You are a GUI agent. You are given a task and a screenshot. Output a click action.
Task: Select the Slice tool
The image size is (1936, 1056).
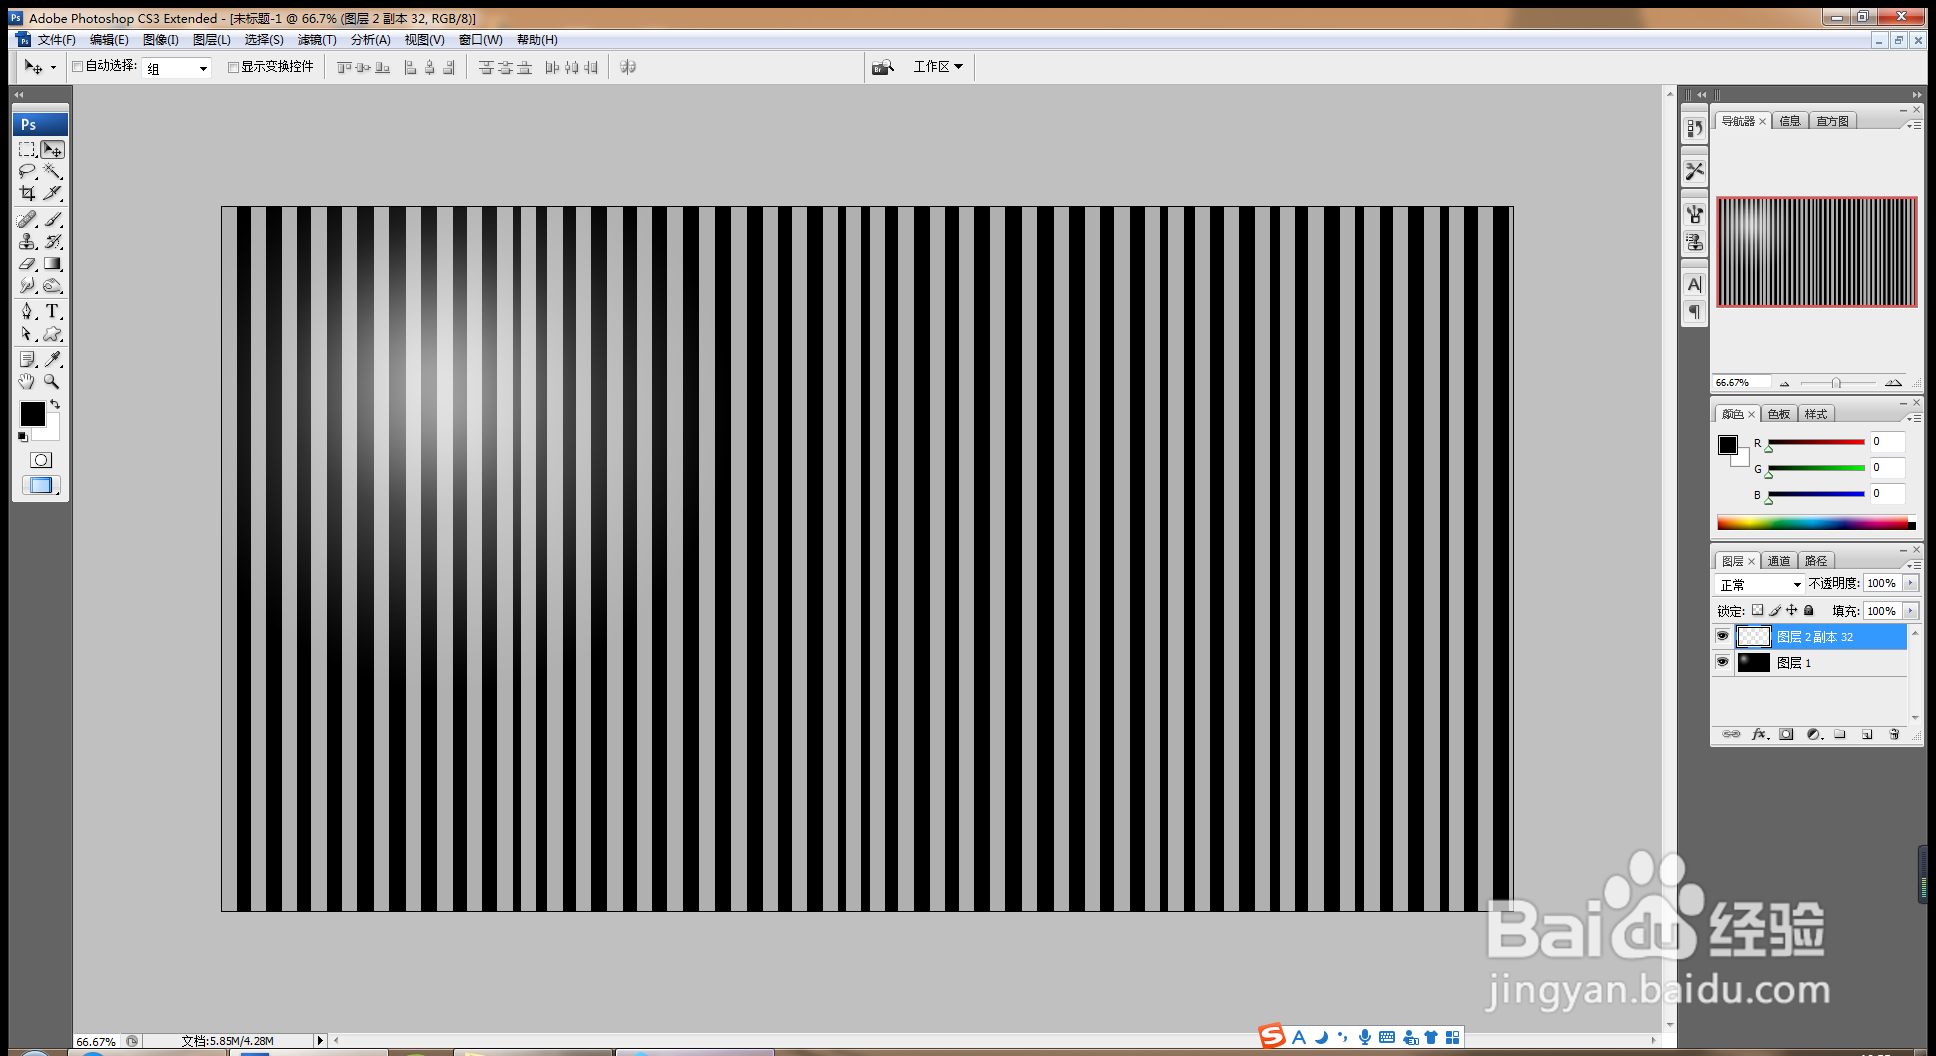(53, 193)
